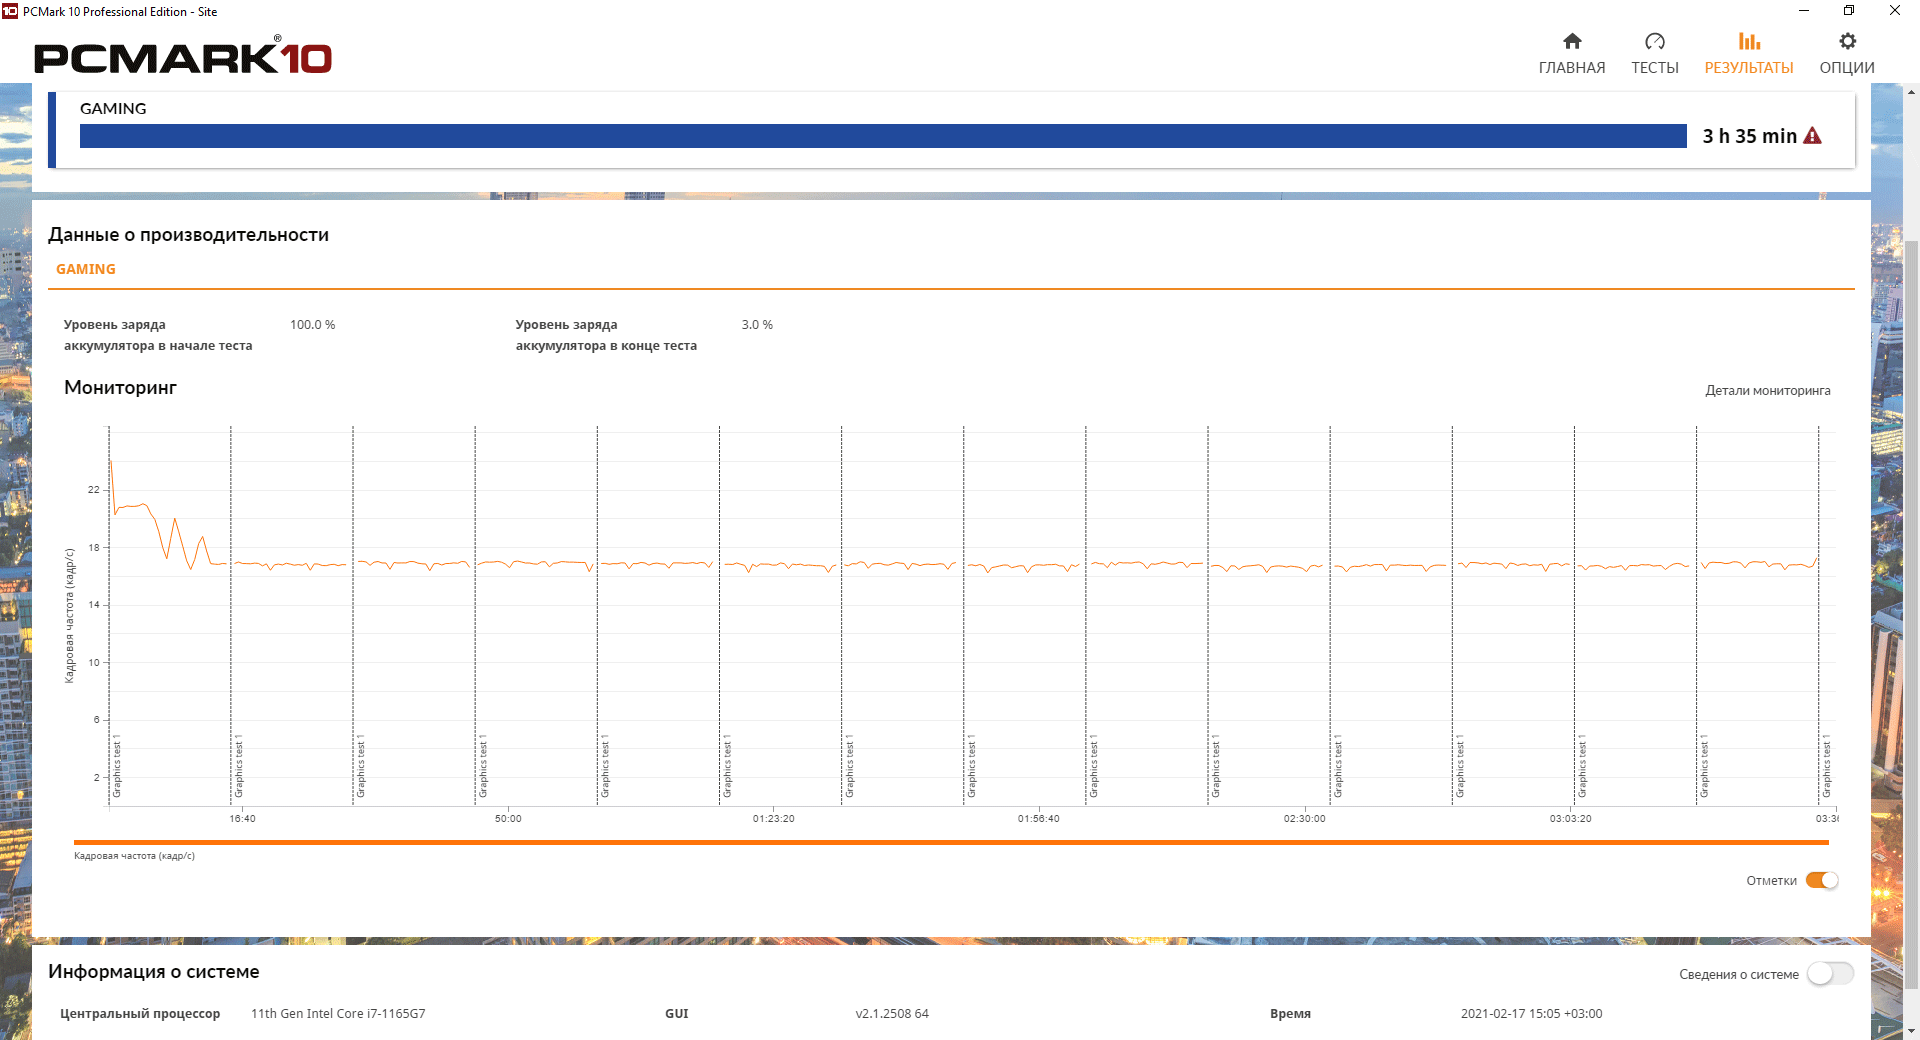The image size is (1920, 1040).
Task: Click the scrollbar up arrow
Action: [1911, 92]
